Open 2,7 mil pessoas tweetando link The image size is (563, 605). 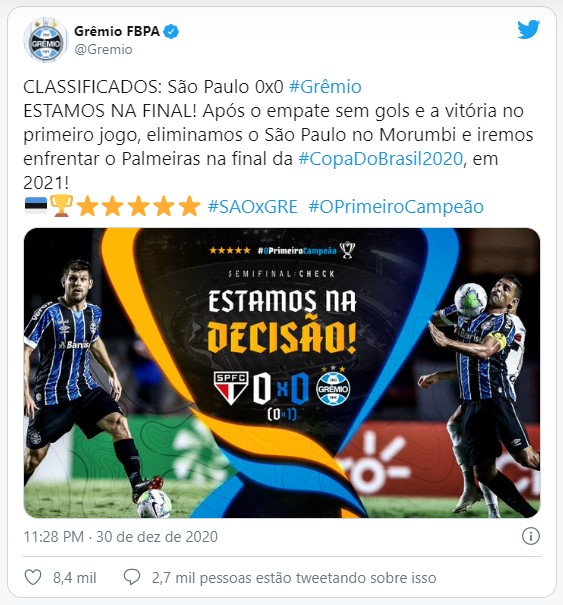[x=294, y=578]
